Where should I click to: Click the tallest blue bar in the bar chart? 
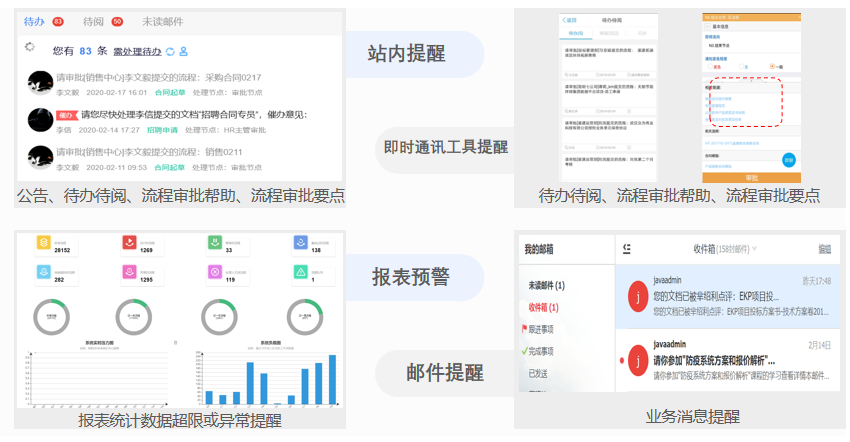point(332,380)
